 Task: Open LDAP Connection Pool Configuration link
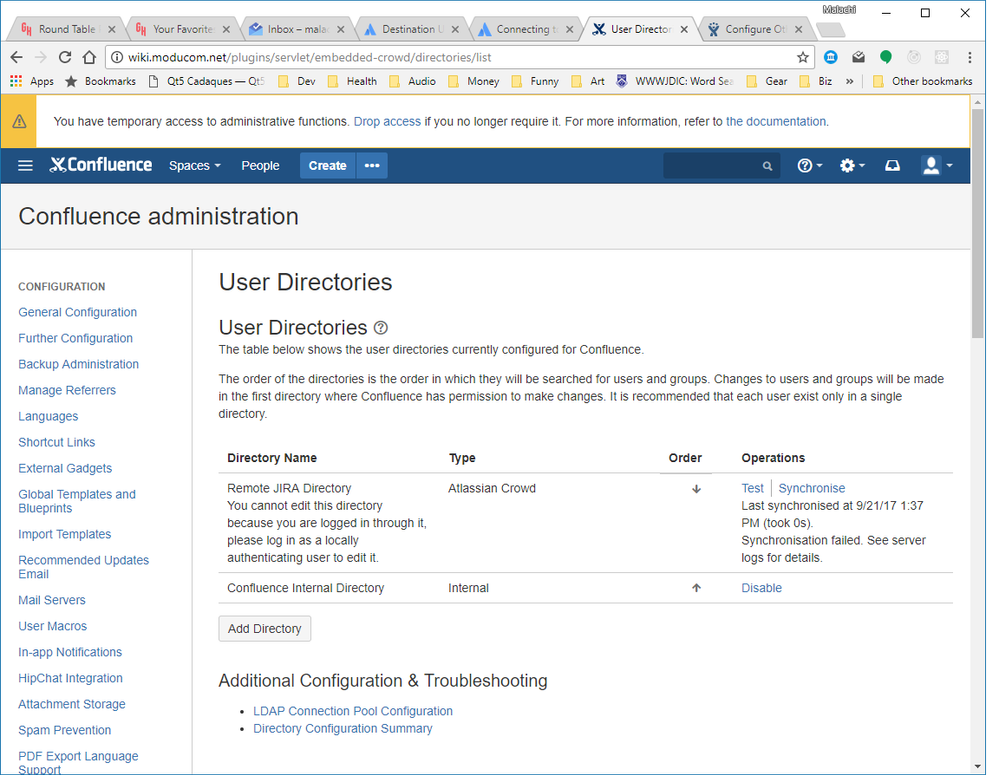click(x=353, y=711)
